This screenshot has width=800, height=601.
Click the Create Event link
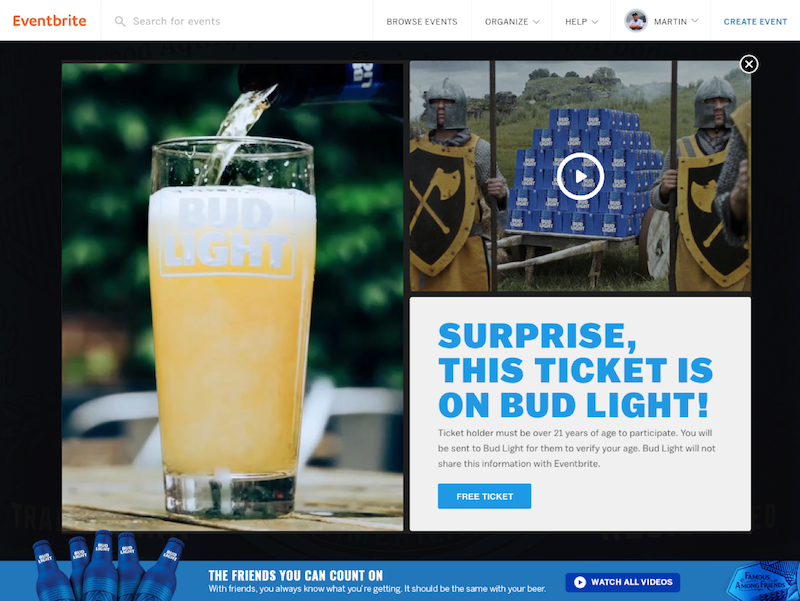click(x=755, y=21)
